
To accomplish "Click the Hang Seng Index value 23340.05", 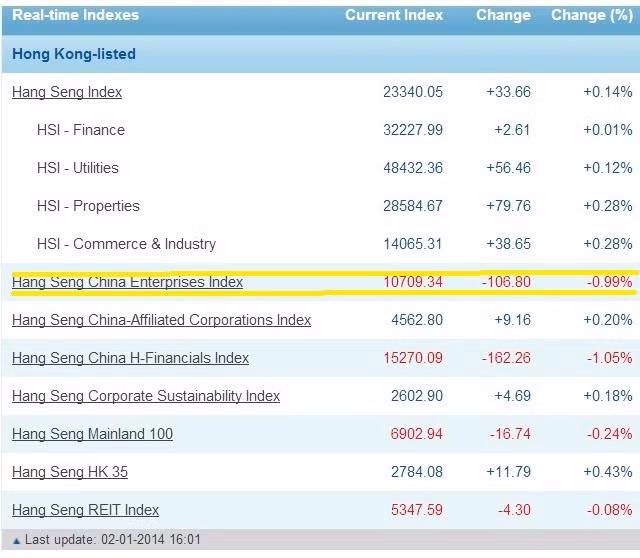I will click(x=413, y=92).
